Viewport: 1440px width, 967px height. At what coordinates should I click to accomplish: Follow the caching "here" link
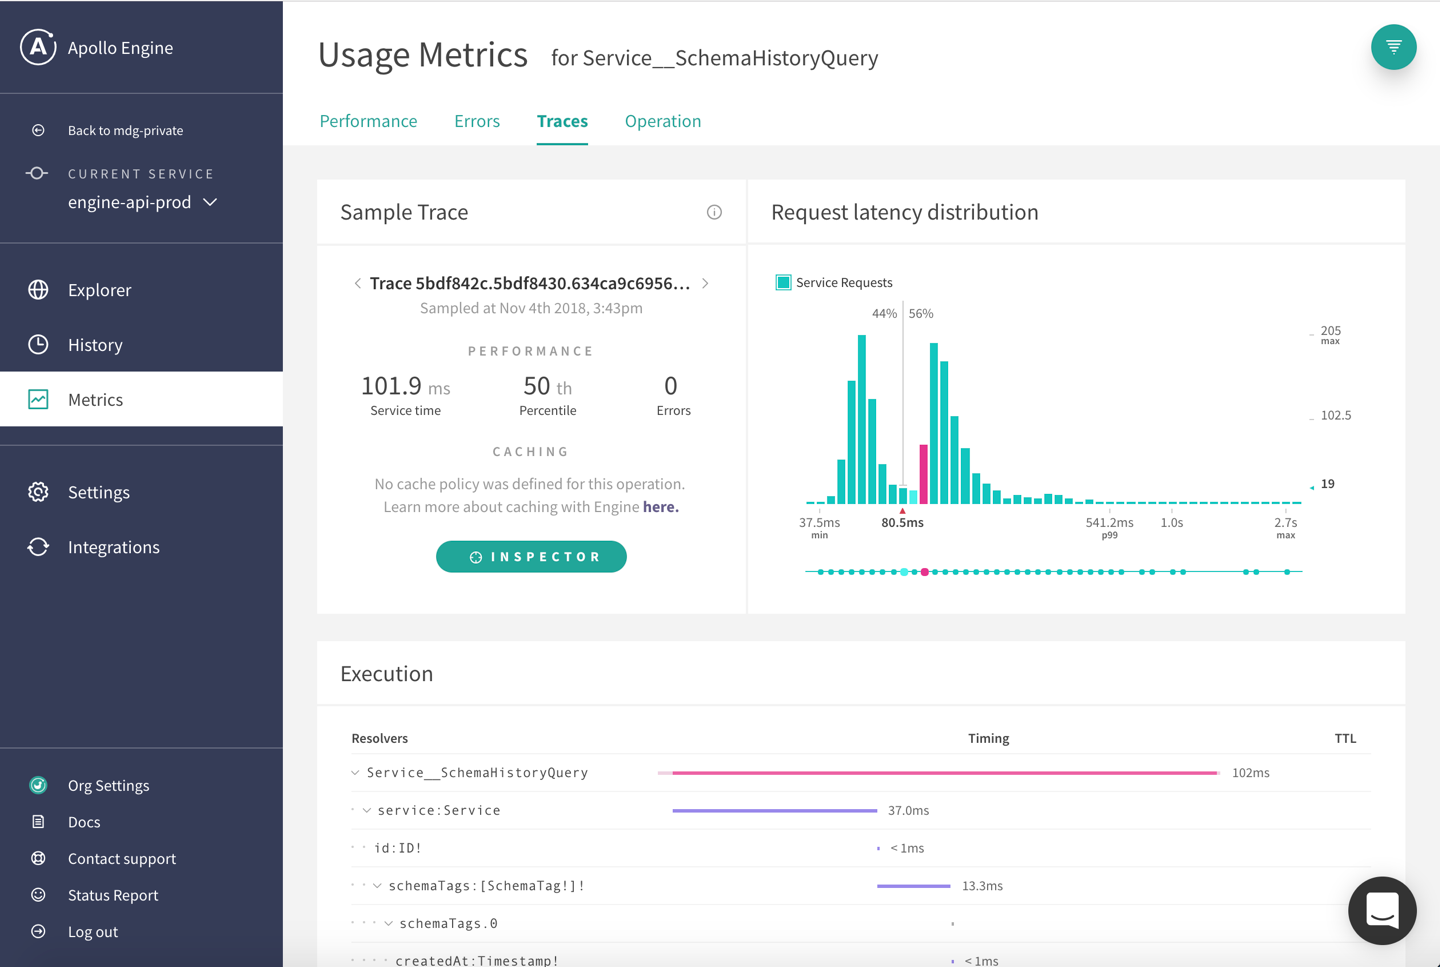coord(660,507)
